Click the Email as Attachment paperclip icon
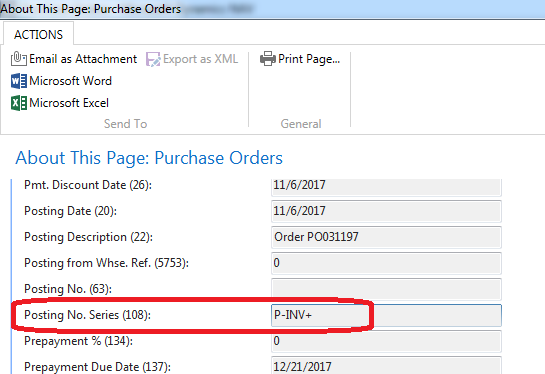 [x=19, y=59]
